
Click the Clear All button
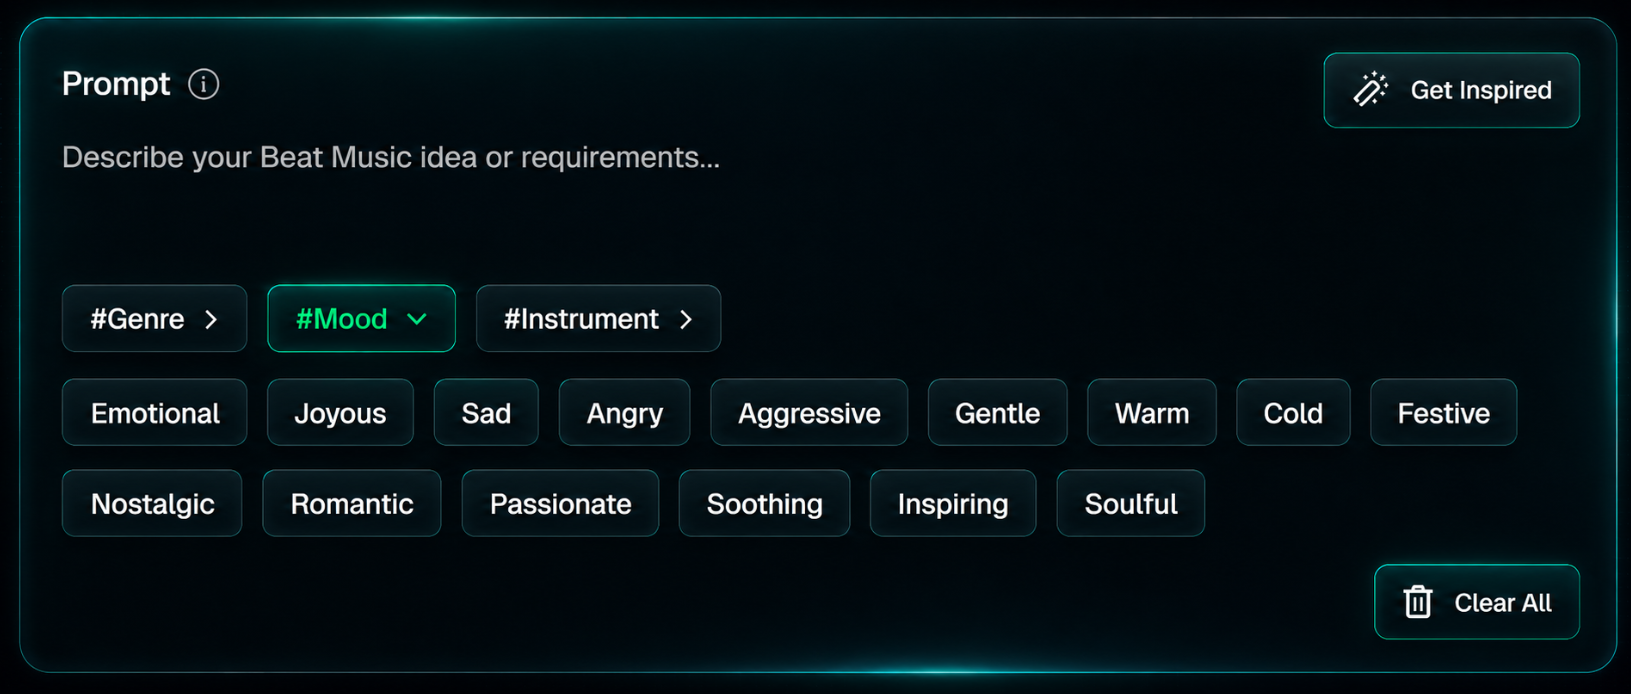coord(1477,602)
